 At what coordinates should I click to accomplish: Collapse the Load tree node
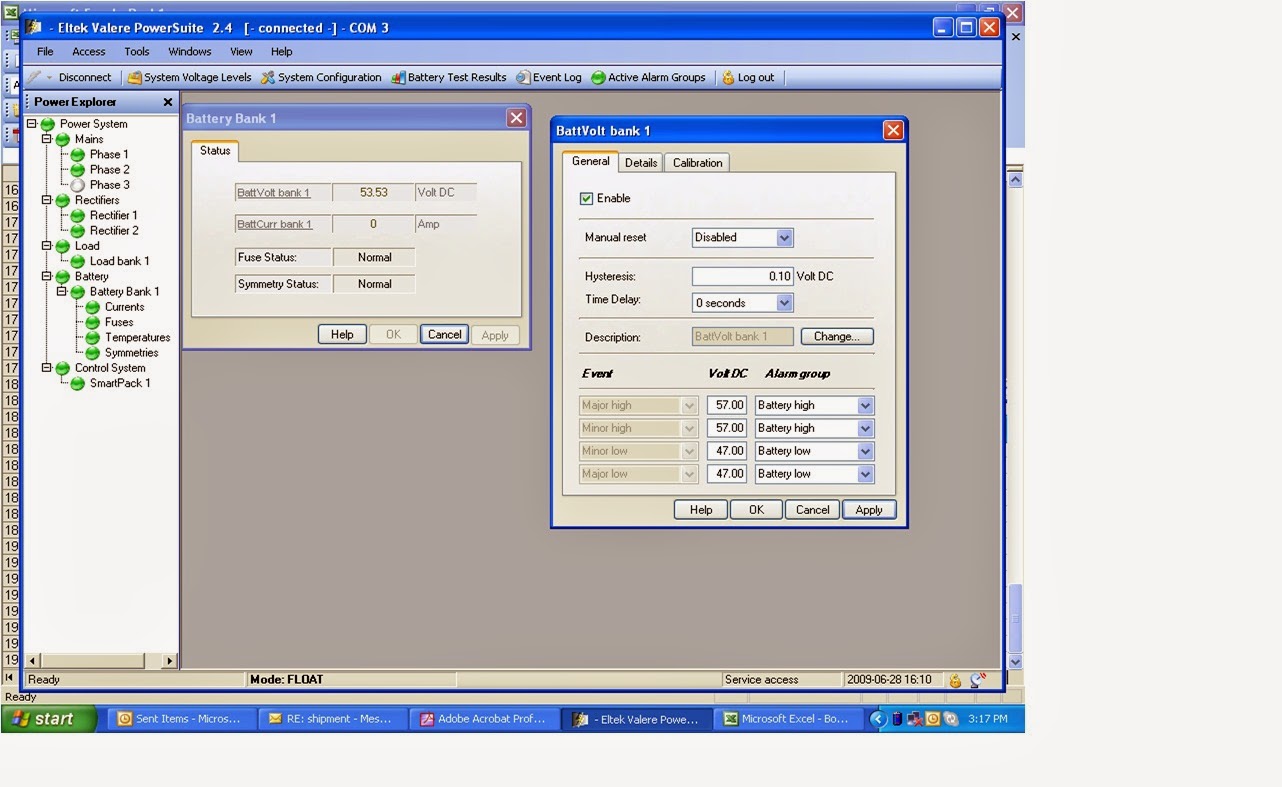(x=47, y=246)
